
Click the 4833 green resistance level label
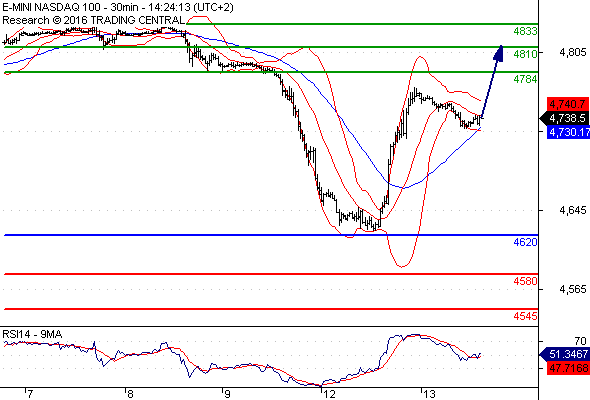[x=525, y=31]
